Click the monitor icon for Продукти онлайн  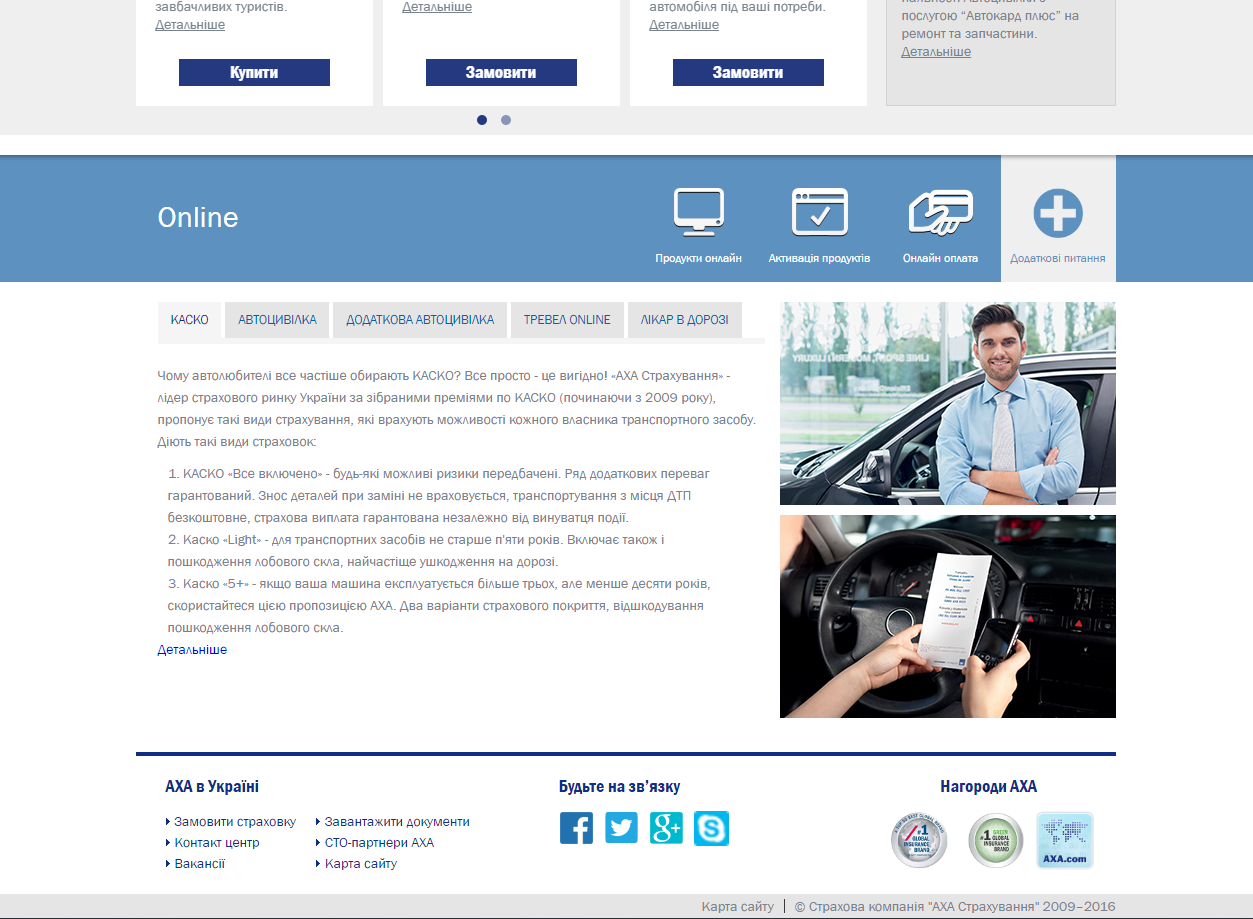coord(699,211)
